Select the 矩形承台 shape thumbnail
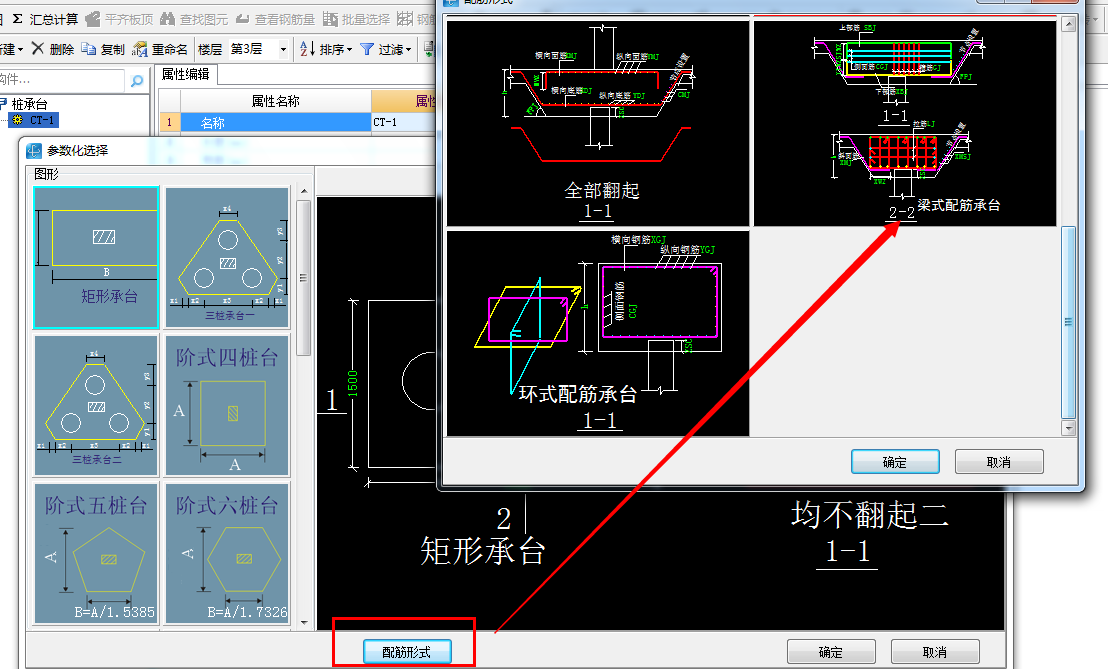 96,258
